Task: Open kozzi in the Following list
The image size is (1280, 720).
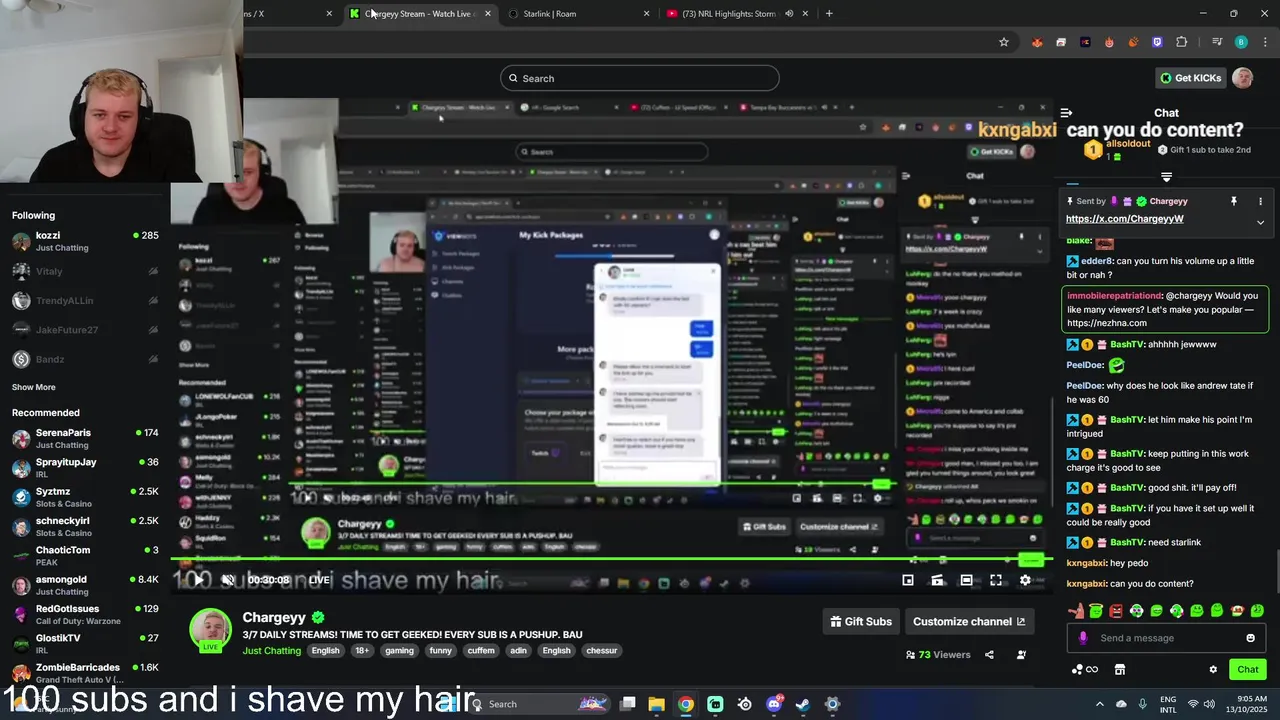Action: [x=85, y=241]
